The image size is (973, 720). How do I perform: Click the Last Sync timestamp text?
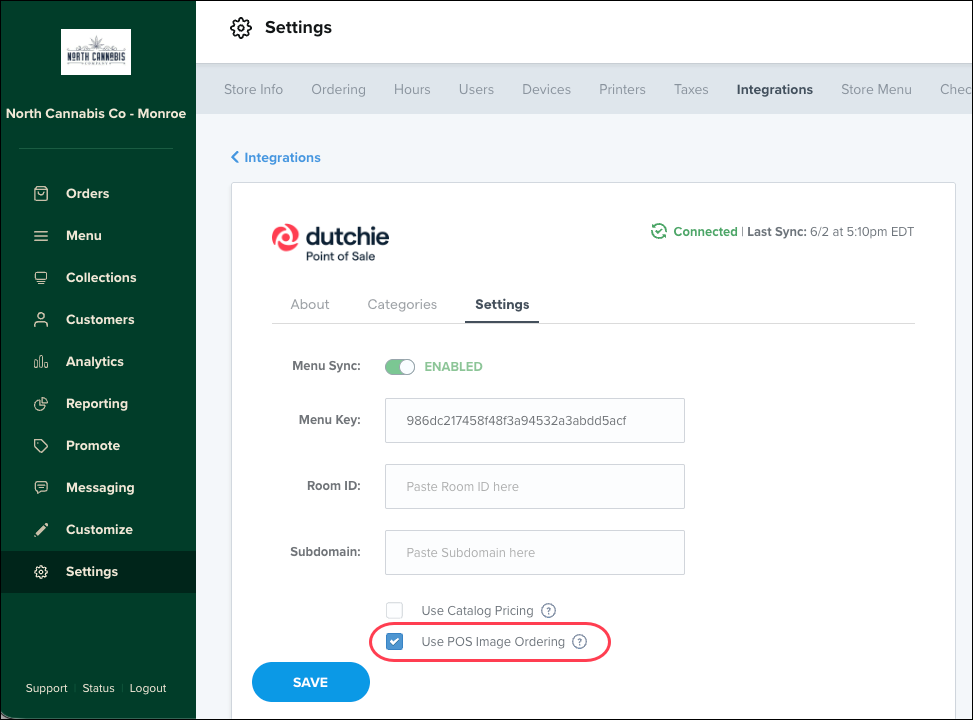[830, 232]
